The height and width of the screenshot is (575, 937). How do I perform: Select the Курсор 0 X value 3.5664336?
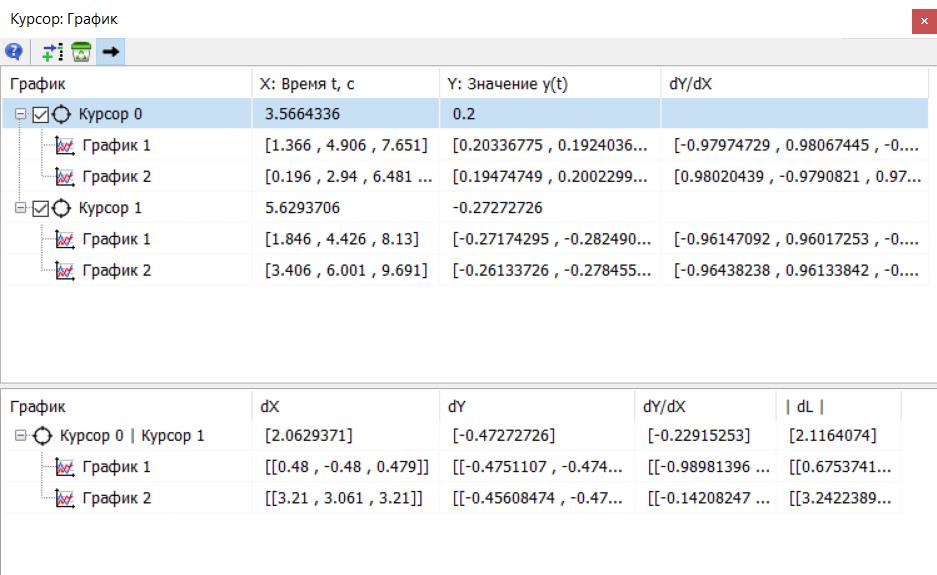(302, 114)
